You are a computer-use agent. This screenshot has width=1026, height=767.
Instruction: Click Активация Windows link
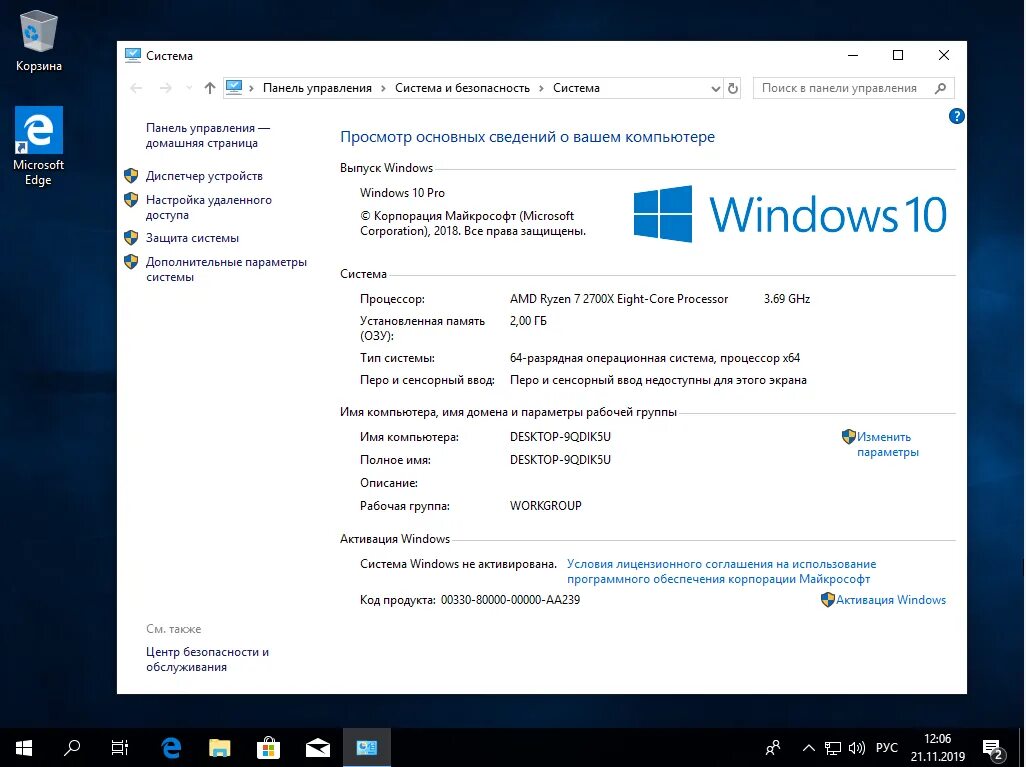pyautogui.click(x=891, y=599)
